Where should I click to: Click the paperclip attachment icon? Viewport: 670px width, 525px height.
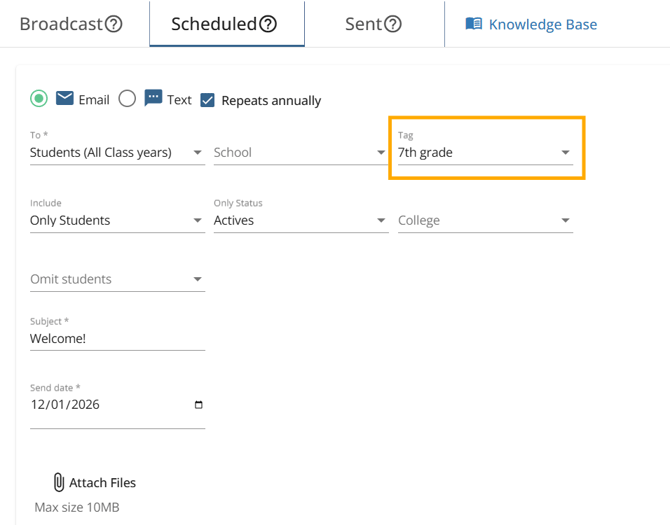click(x=58, y=482)
